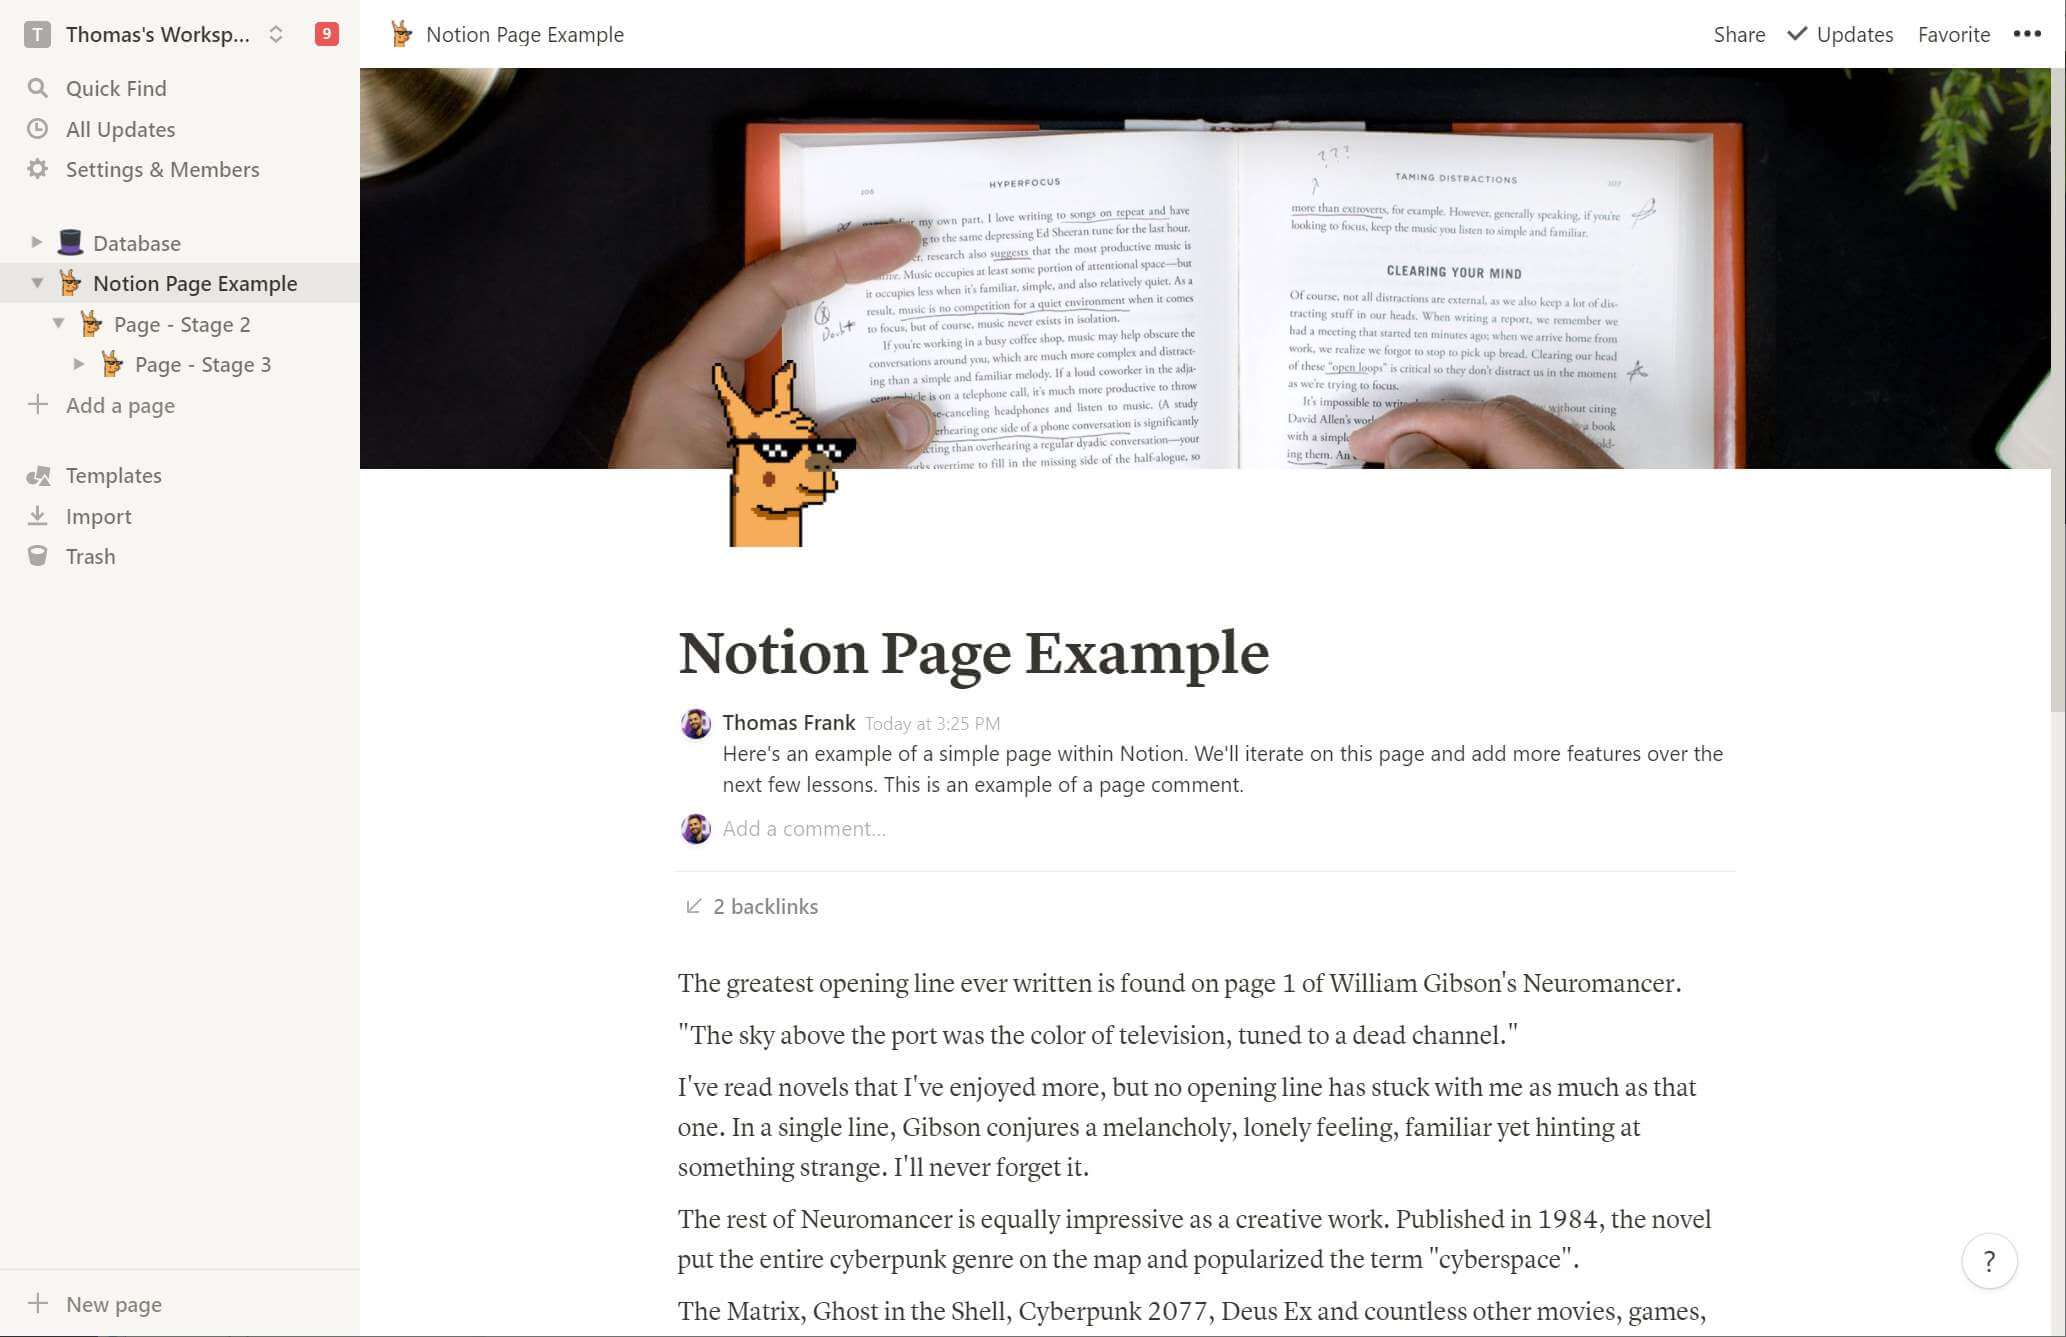Click New page at bottom of sidebar

[113, 1302]
